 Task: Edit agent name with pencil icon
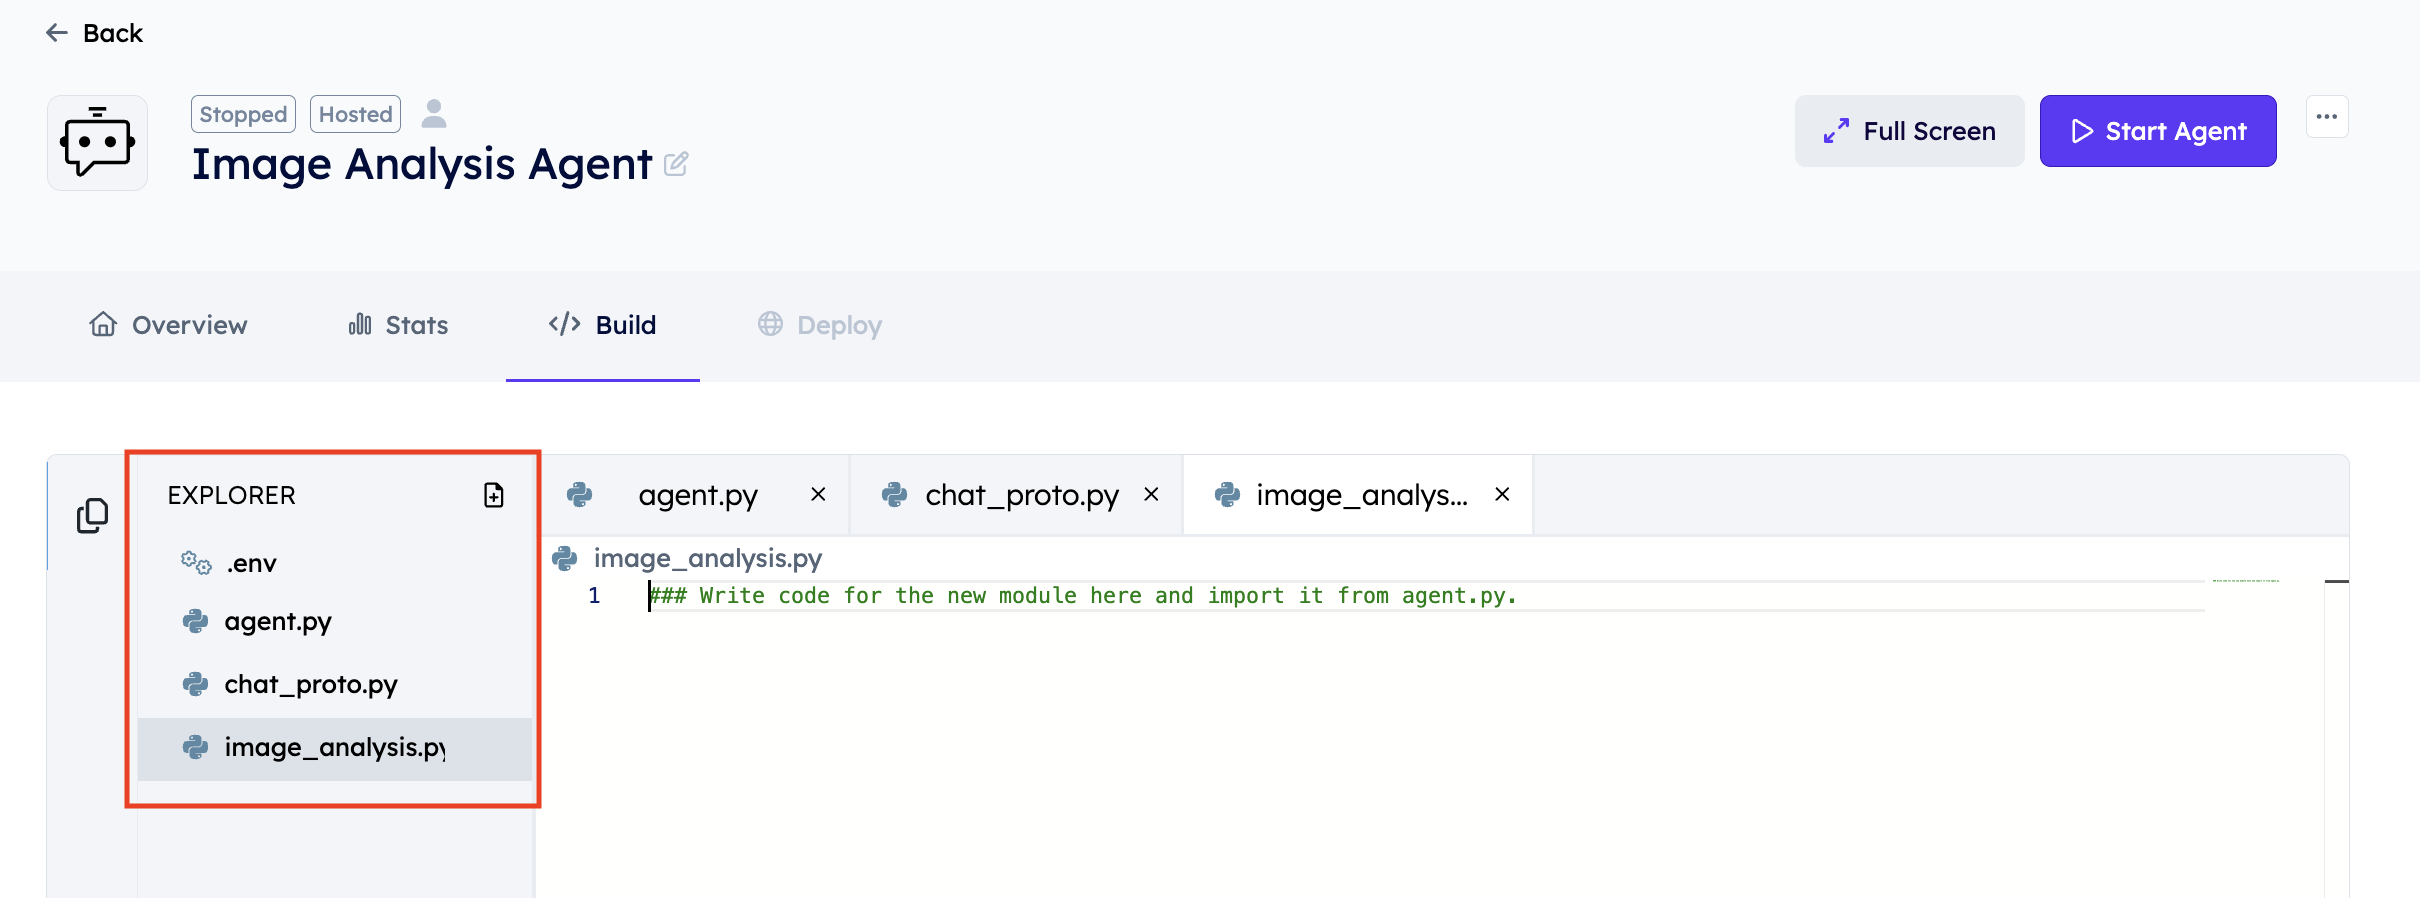coord(676,164)
